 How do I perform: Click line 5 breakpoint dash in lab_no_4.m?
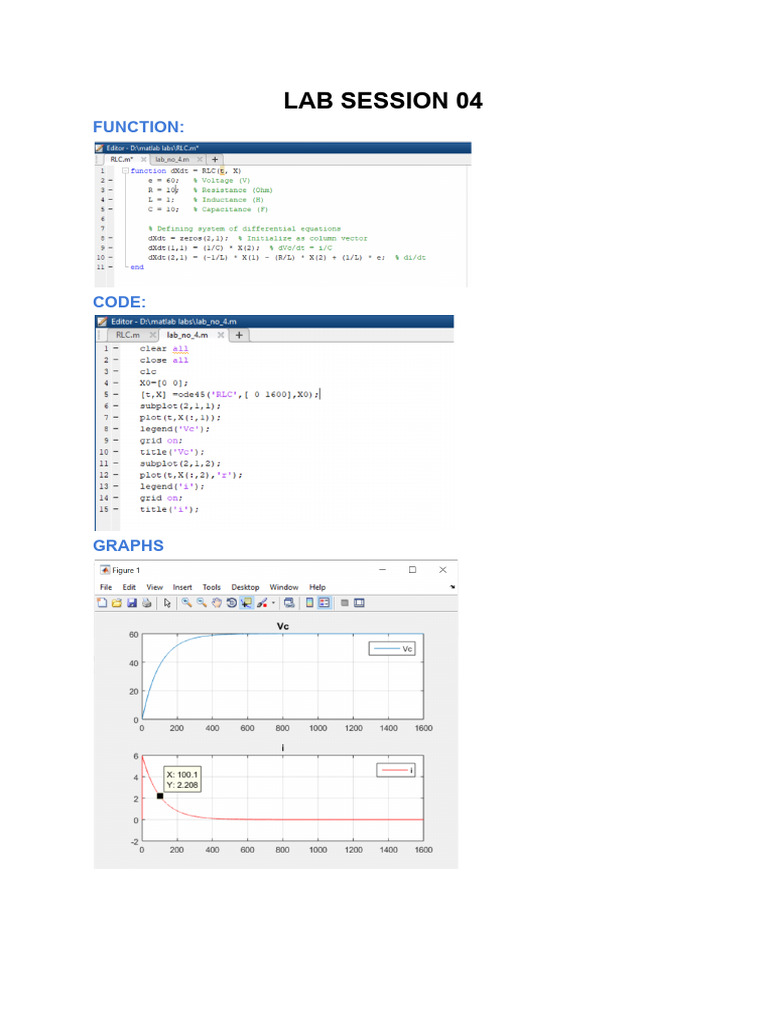116,394
